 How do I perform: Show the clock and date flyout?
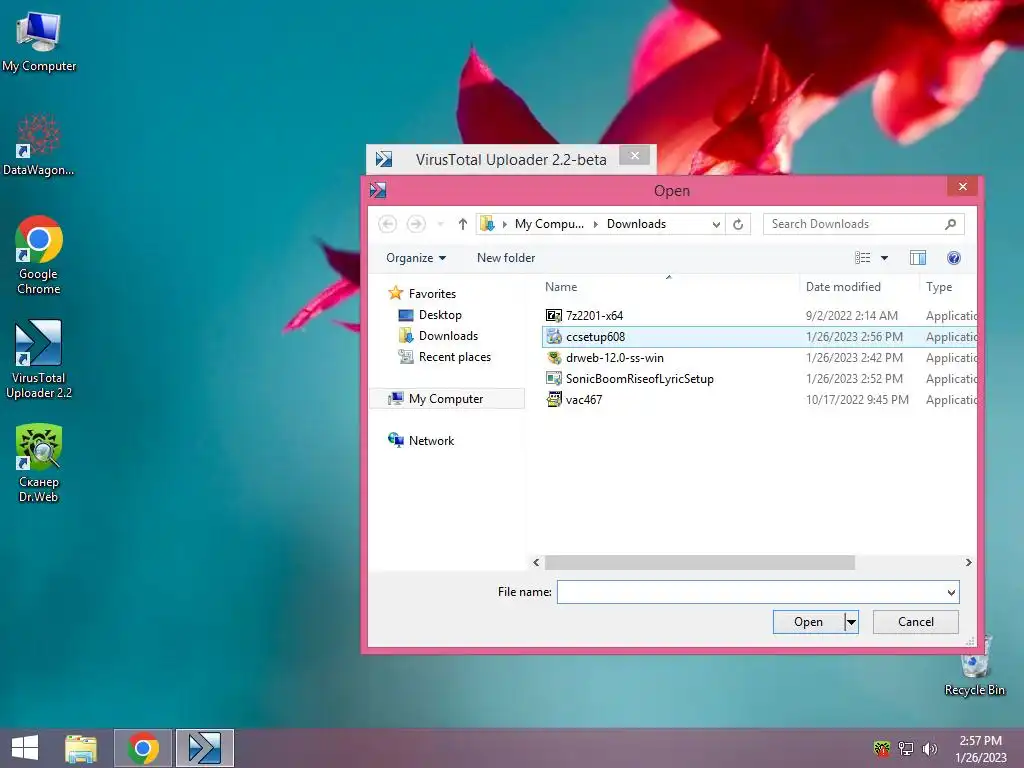point(980,748)
